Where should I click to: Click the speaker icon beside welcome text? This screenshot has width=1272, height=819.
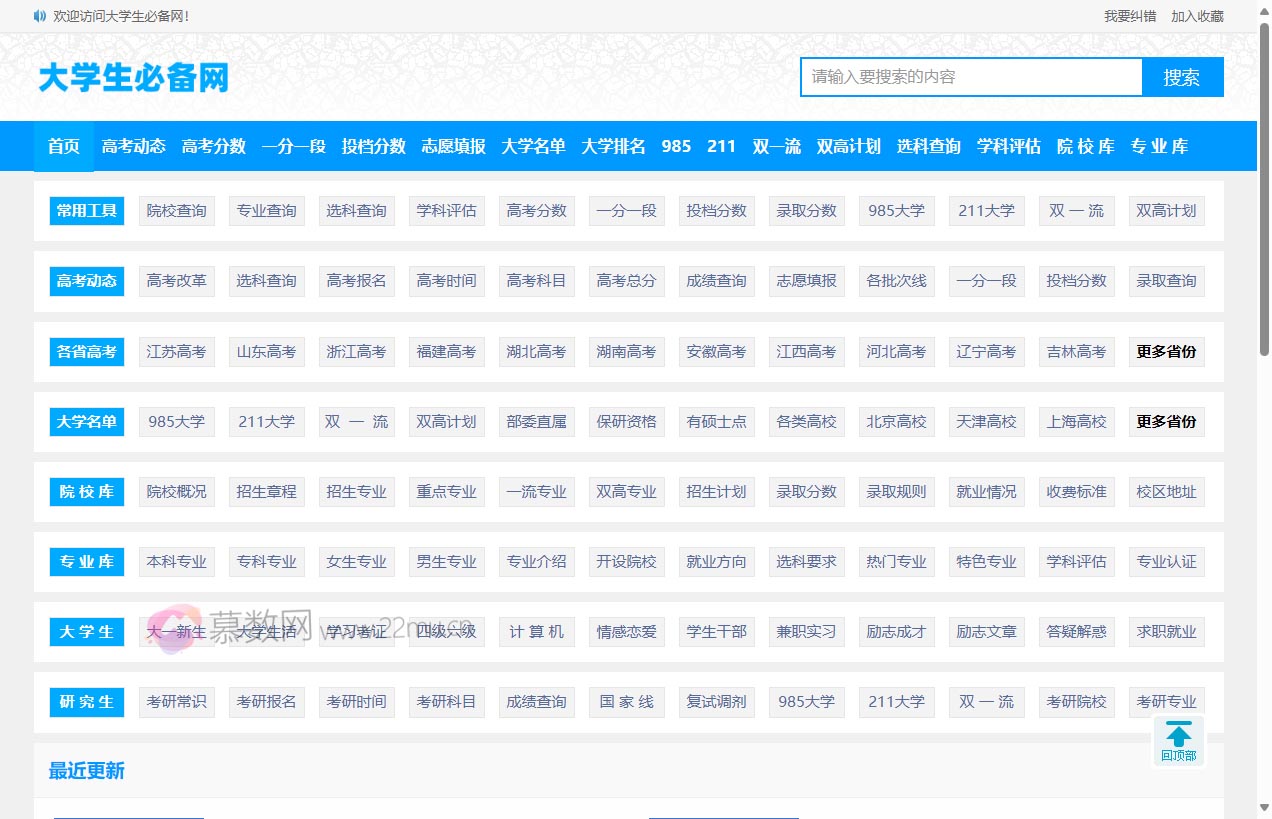39,16
